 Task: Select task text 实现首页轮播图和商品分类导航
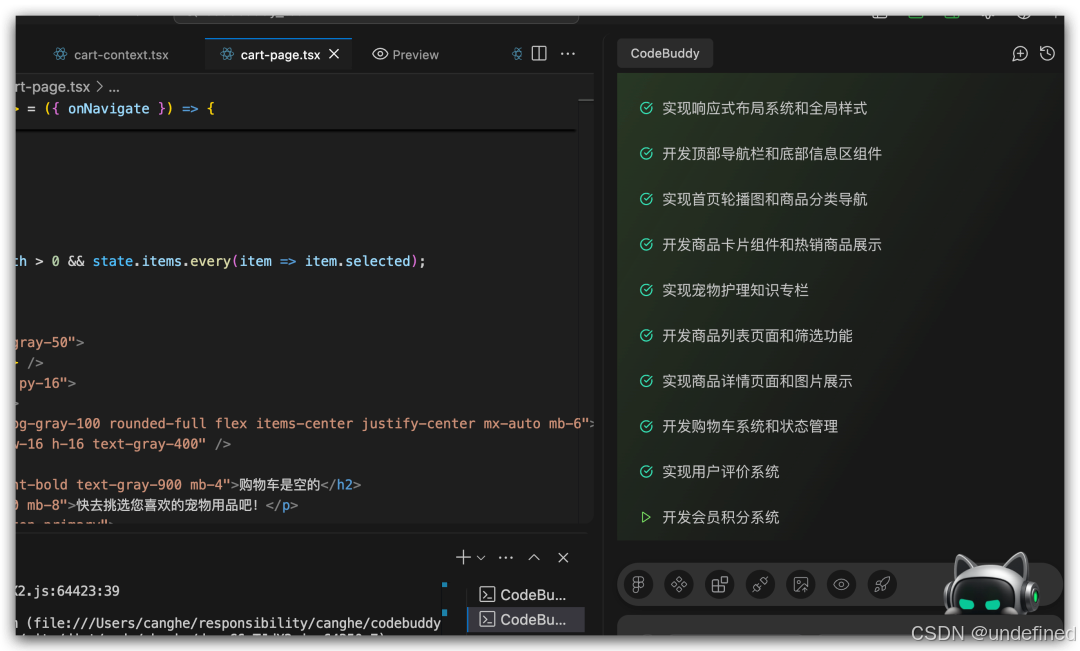pyautogui.click(x=765, y=199)
